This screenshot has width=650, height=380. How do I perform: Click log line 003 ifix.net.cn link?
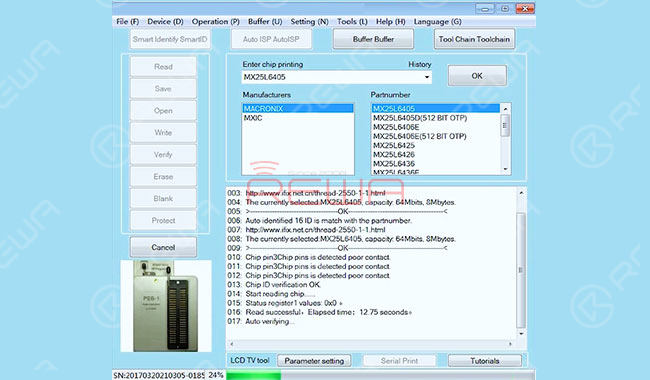(315, 193)
